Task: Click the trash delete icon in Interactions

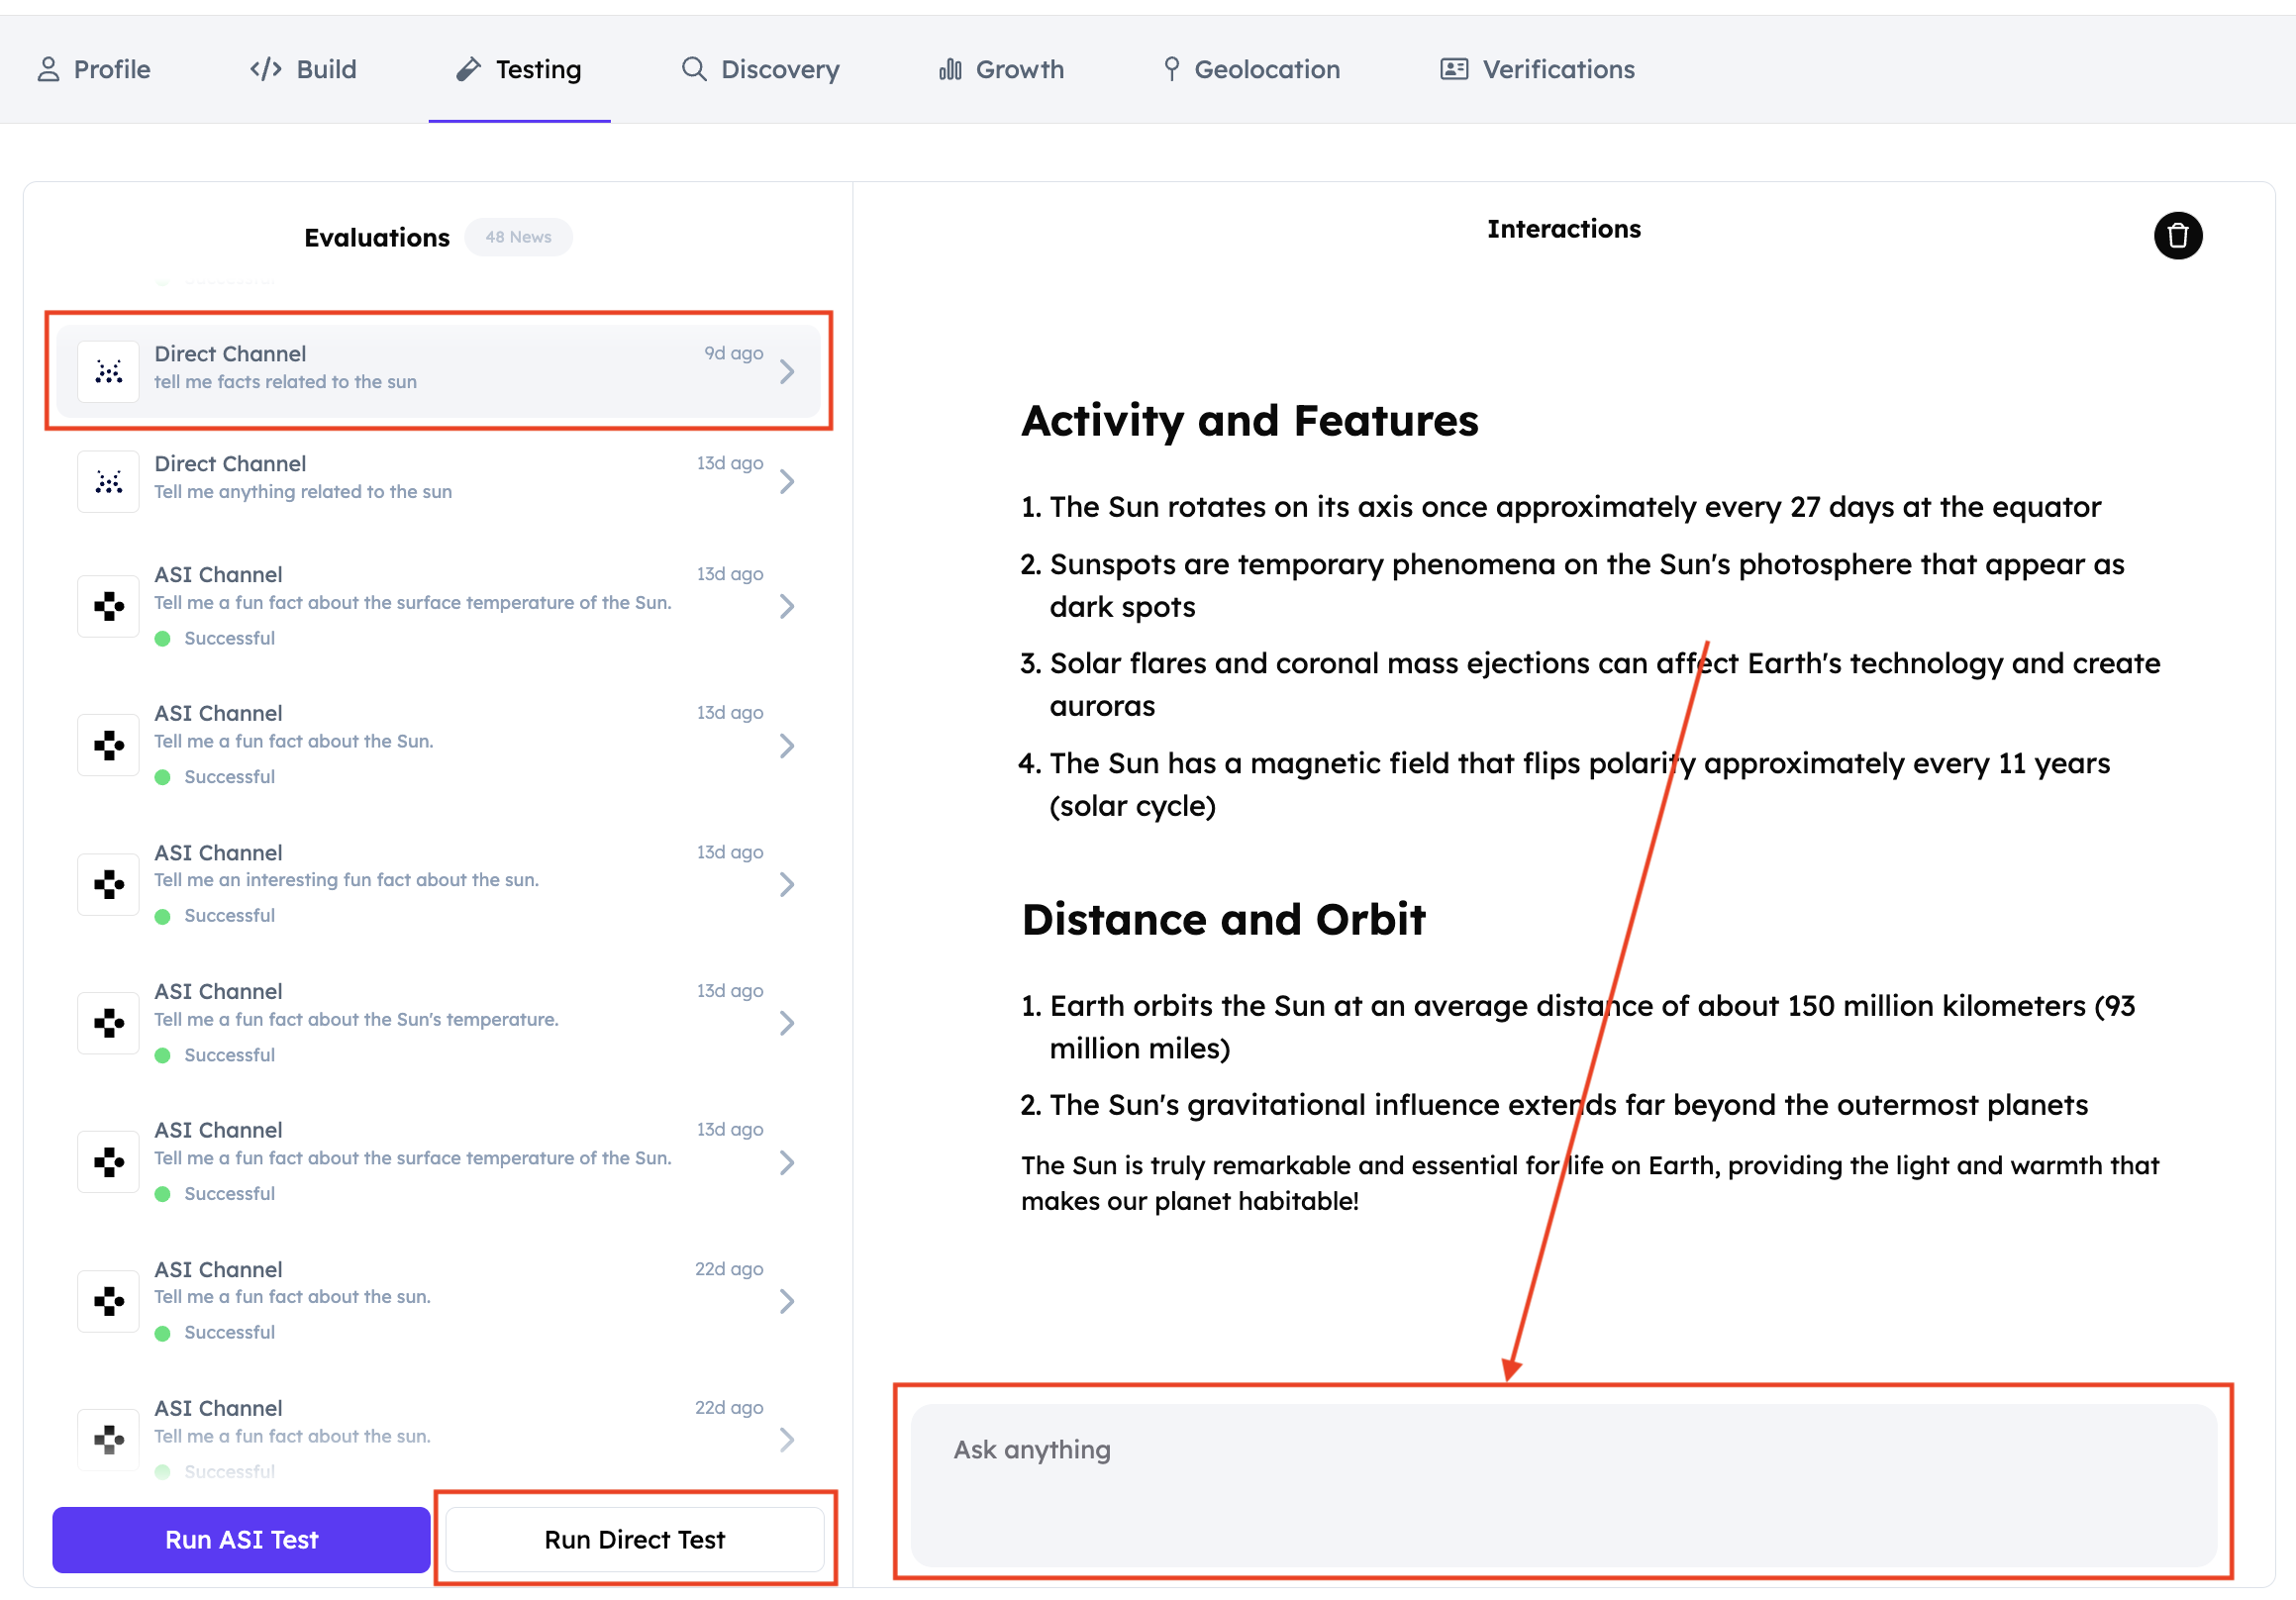Action: click(2177, 236)
